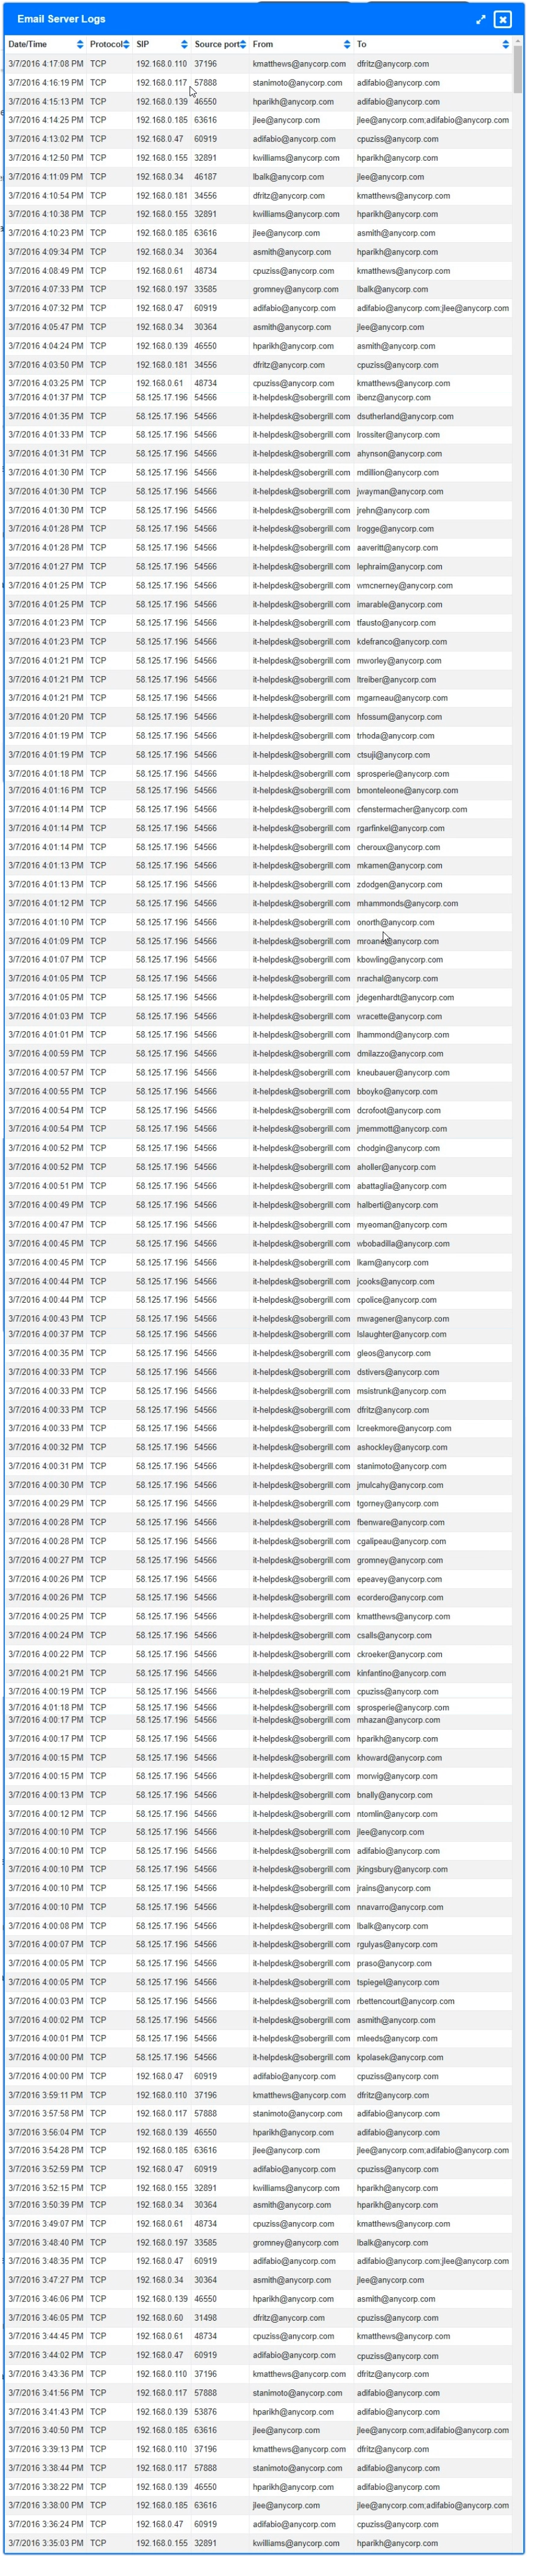543x2576 pixels.
Task: Click recipient mgarneau@anycorp.com
Action: [402, 698]
